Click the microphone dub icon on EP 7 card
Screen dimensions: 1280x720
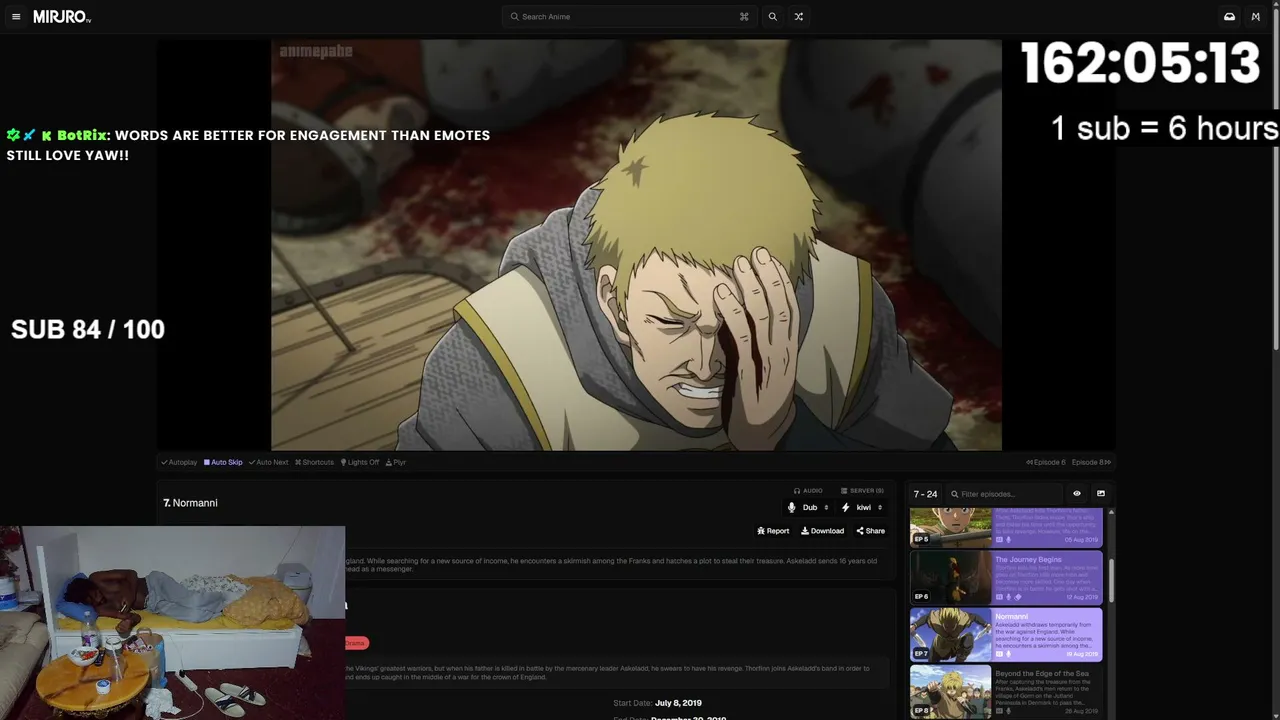click(1009, 654)
